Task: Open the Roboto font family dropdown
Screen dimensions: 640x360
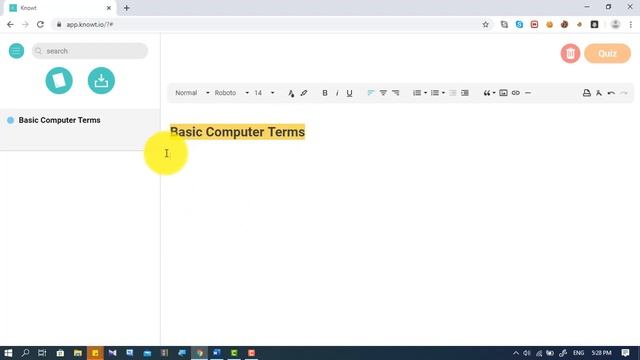Action: 231,93
